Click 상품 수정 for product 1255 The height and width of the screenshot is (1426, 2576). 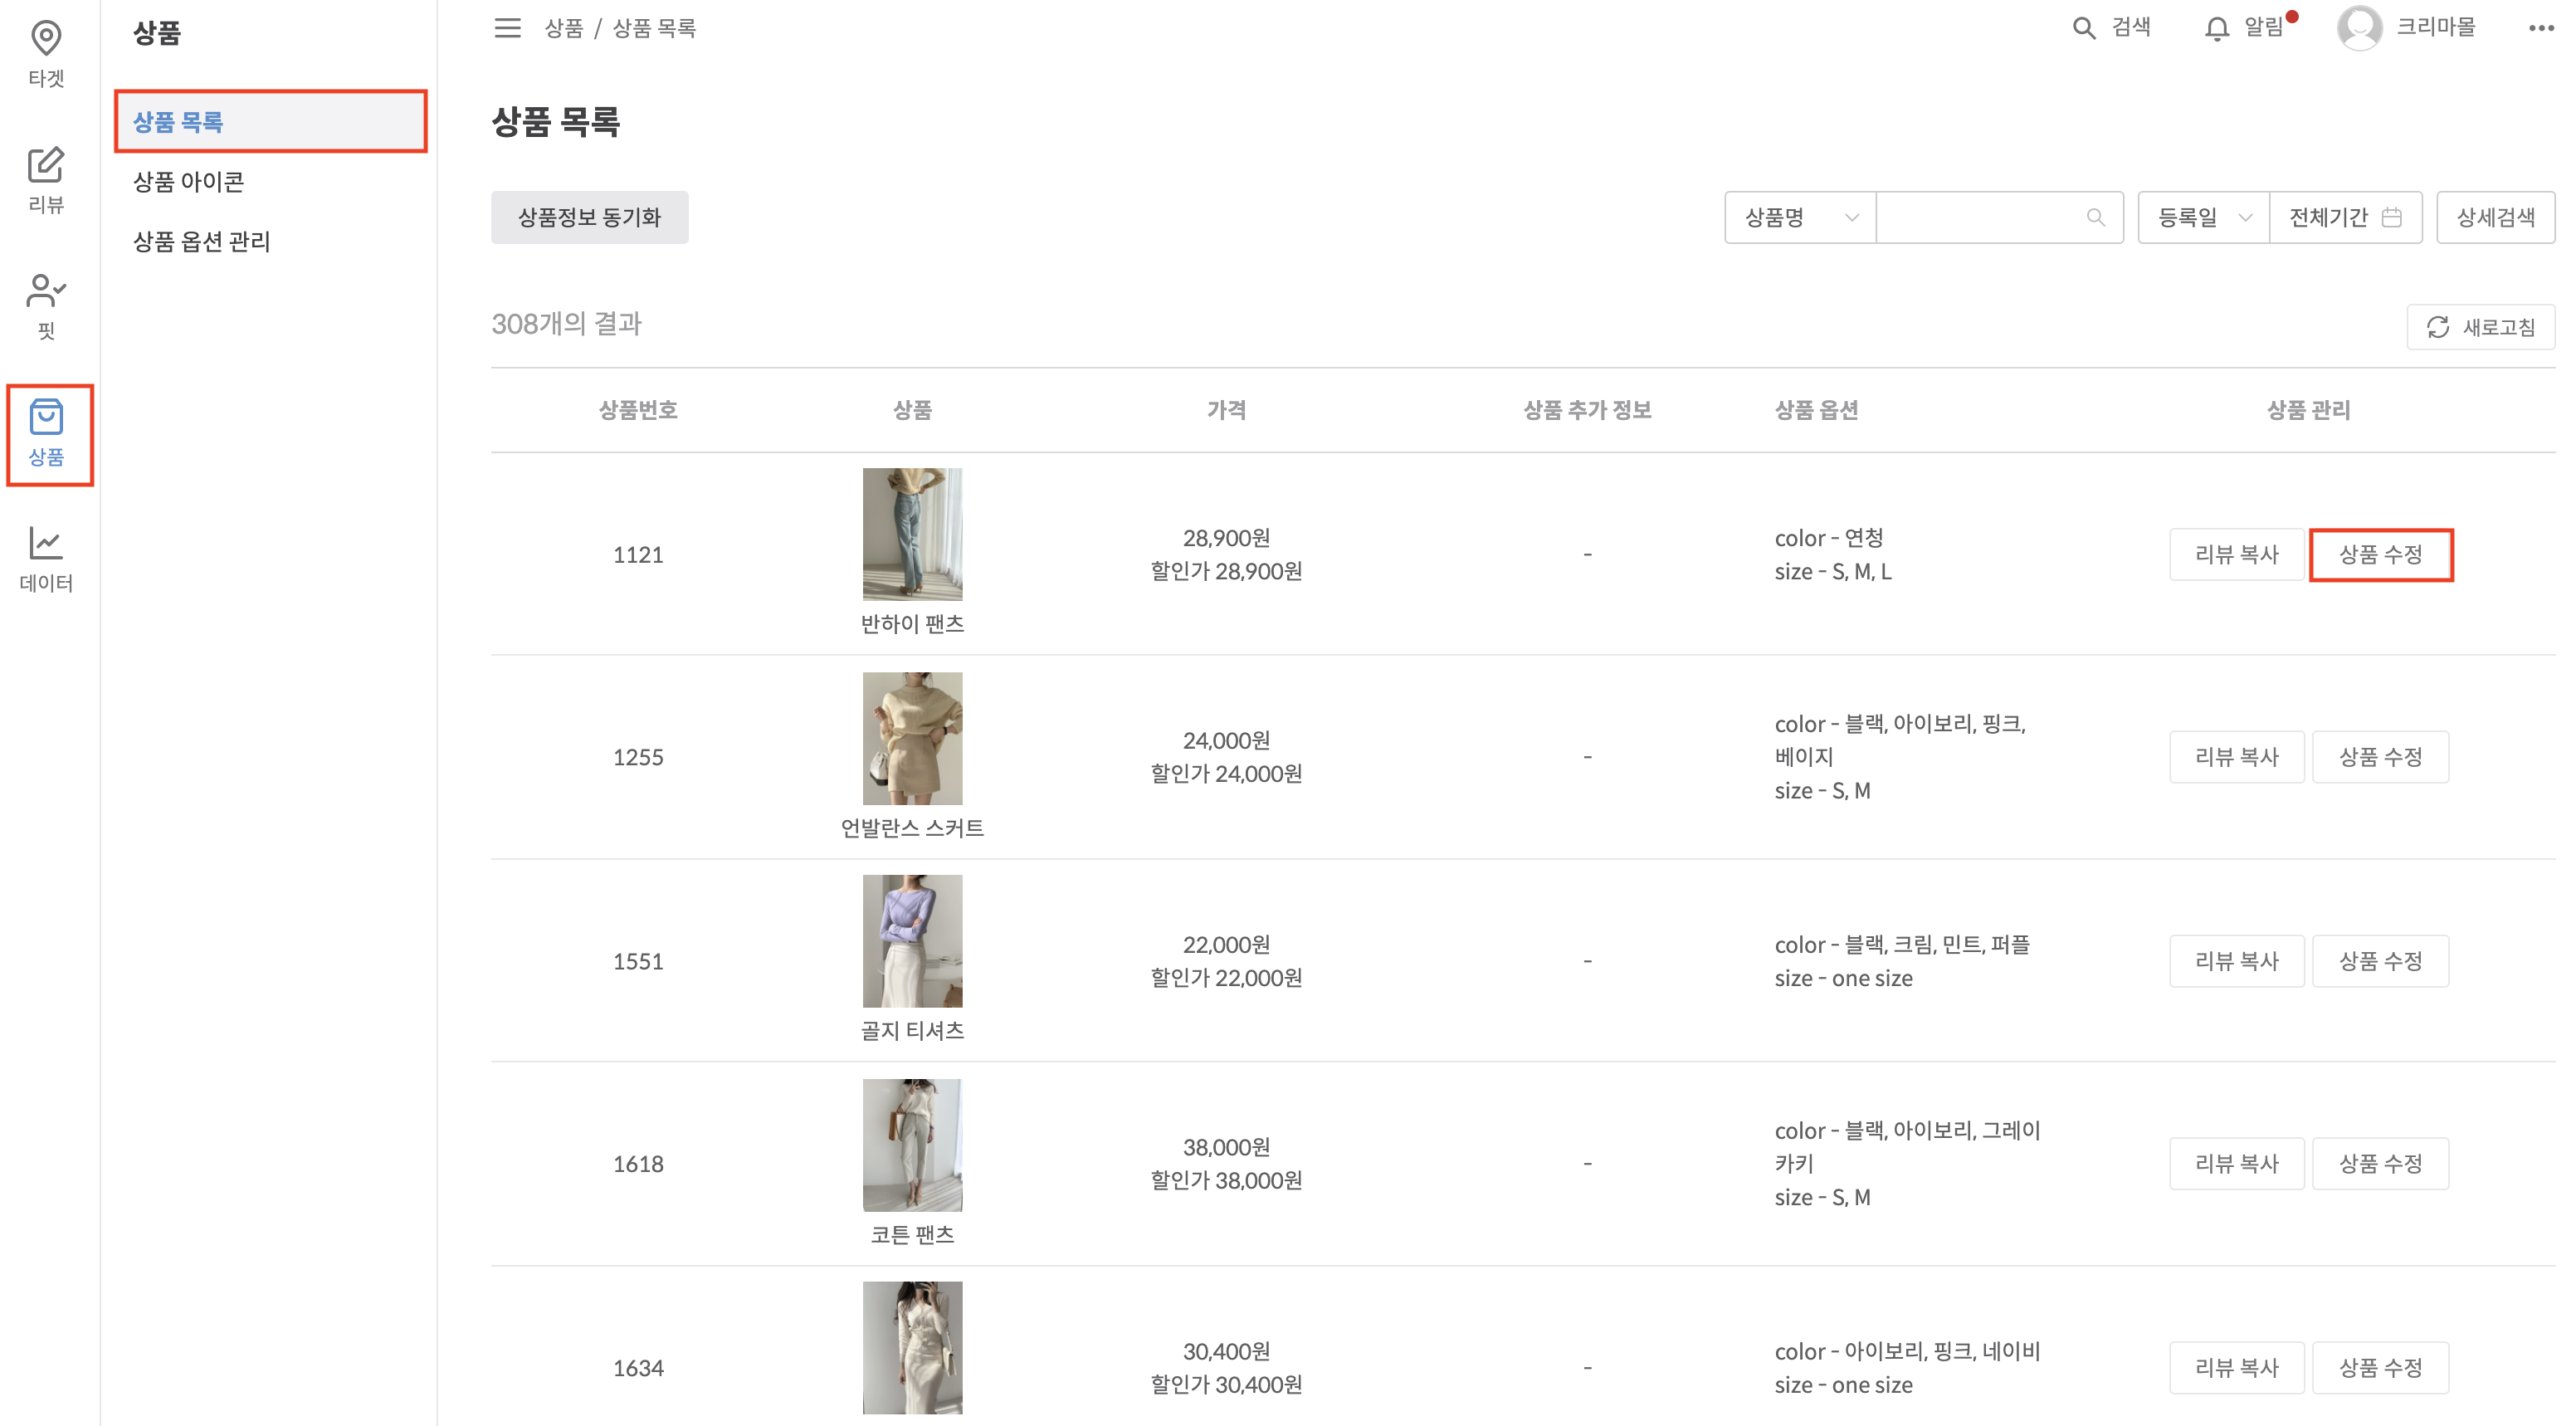tap(2379, 757)
